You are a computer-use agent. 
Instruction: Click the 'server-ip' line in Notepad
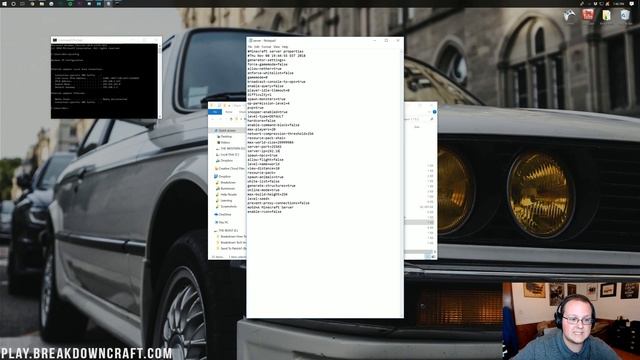tap(264, 151)
